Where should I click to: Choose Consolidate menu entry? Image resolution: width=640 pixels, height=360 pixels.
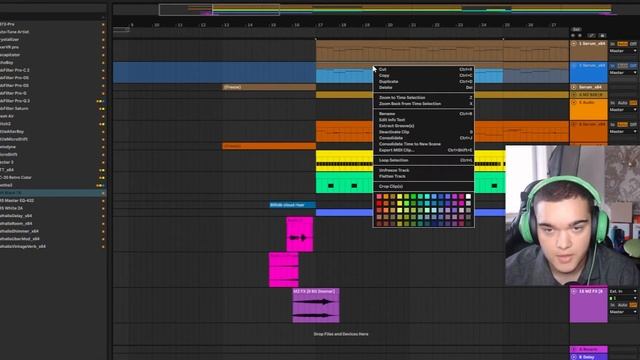click(x=424, y=138)
